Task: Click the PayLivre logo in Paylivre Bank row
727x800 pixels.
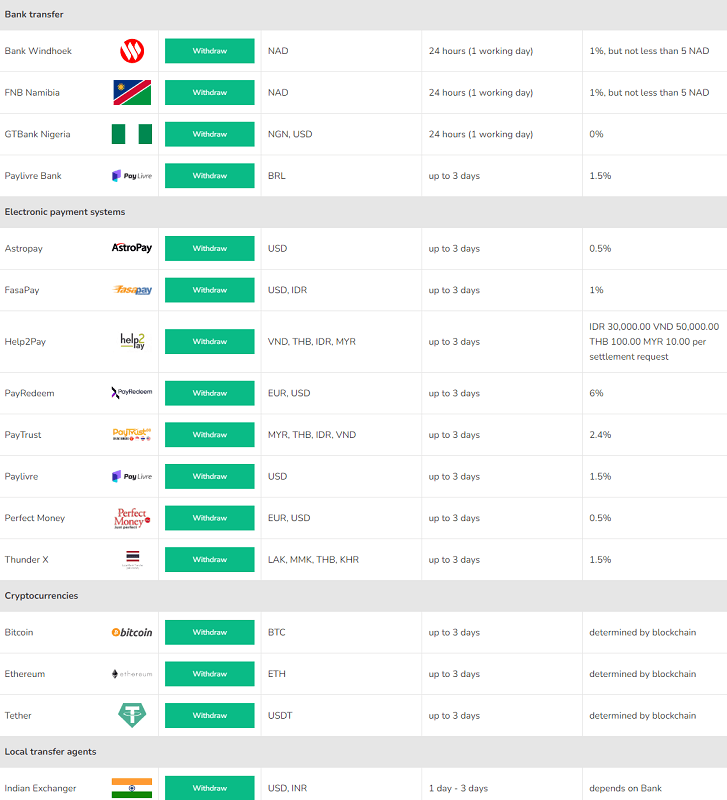Action: click(132, 176)
